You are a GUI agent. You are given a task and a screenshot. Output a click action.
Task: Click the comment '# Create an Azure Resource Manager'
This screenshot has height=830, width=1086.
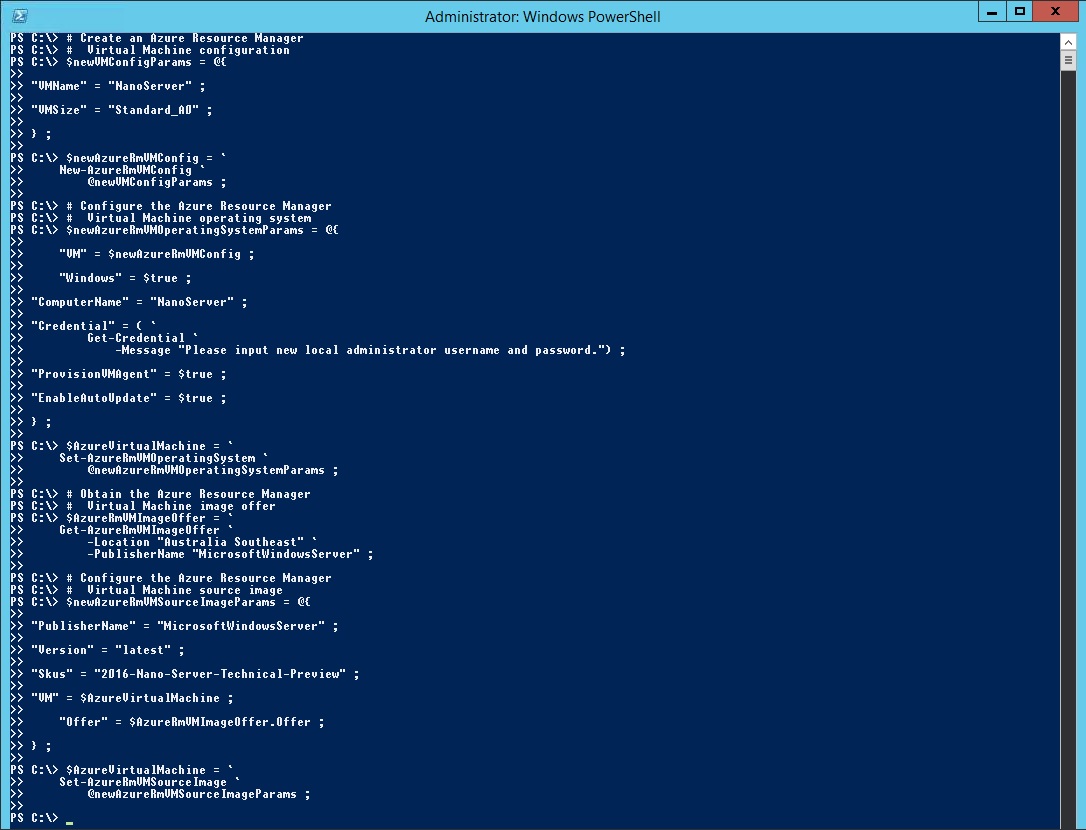(x=185, y=38)
